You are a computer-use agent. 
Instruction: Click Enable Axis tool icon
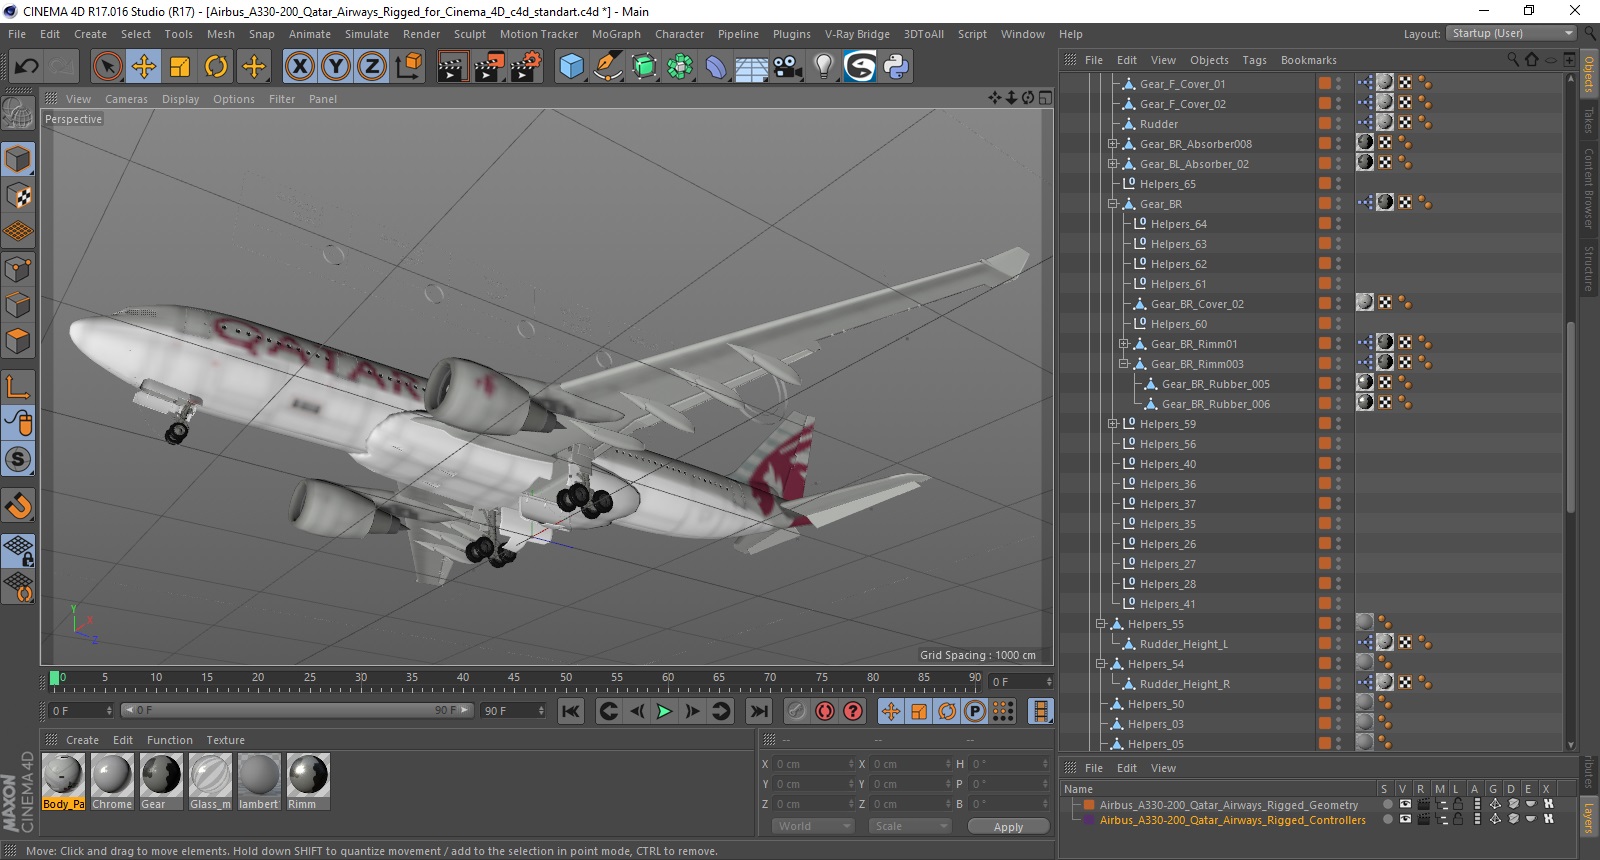(x=18, y=387)
